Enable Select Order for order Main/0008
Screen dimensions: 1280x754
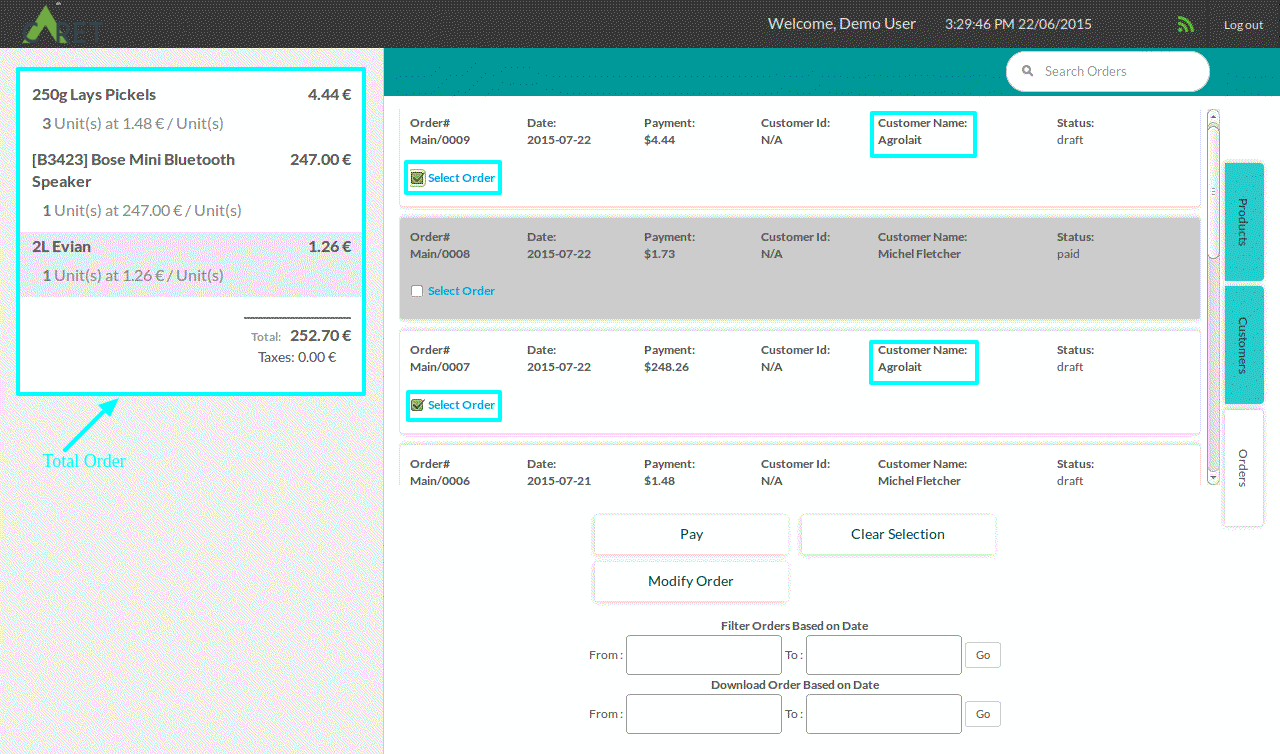click(x=417, y=290)
